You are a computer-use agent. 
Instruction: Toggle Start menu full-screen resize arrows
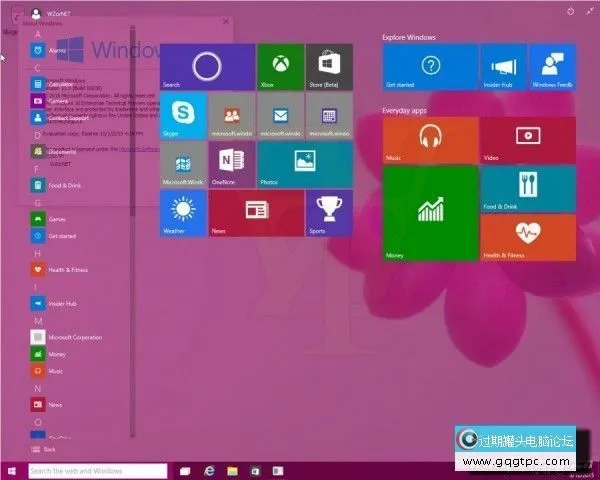(x=588, y=11)
